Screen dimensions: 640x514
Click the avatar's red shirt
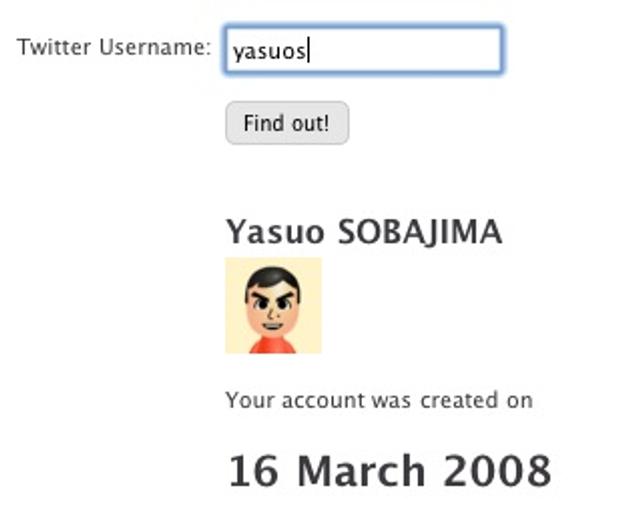[x=272, y=345]
